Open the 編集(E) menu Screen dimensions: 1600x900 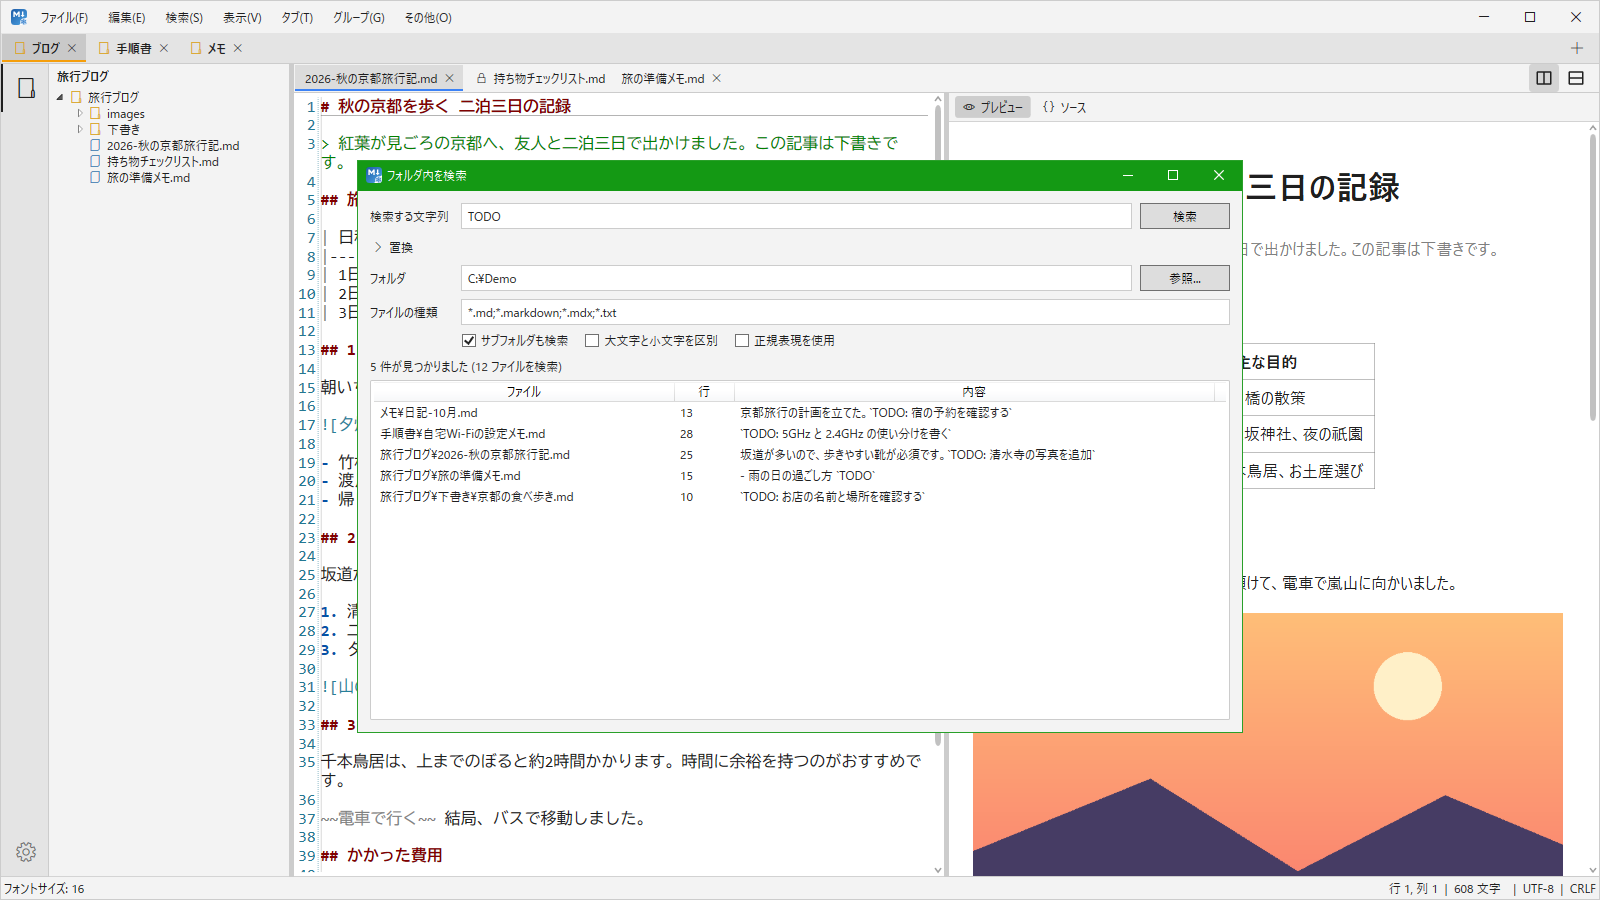coord(127,18)
